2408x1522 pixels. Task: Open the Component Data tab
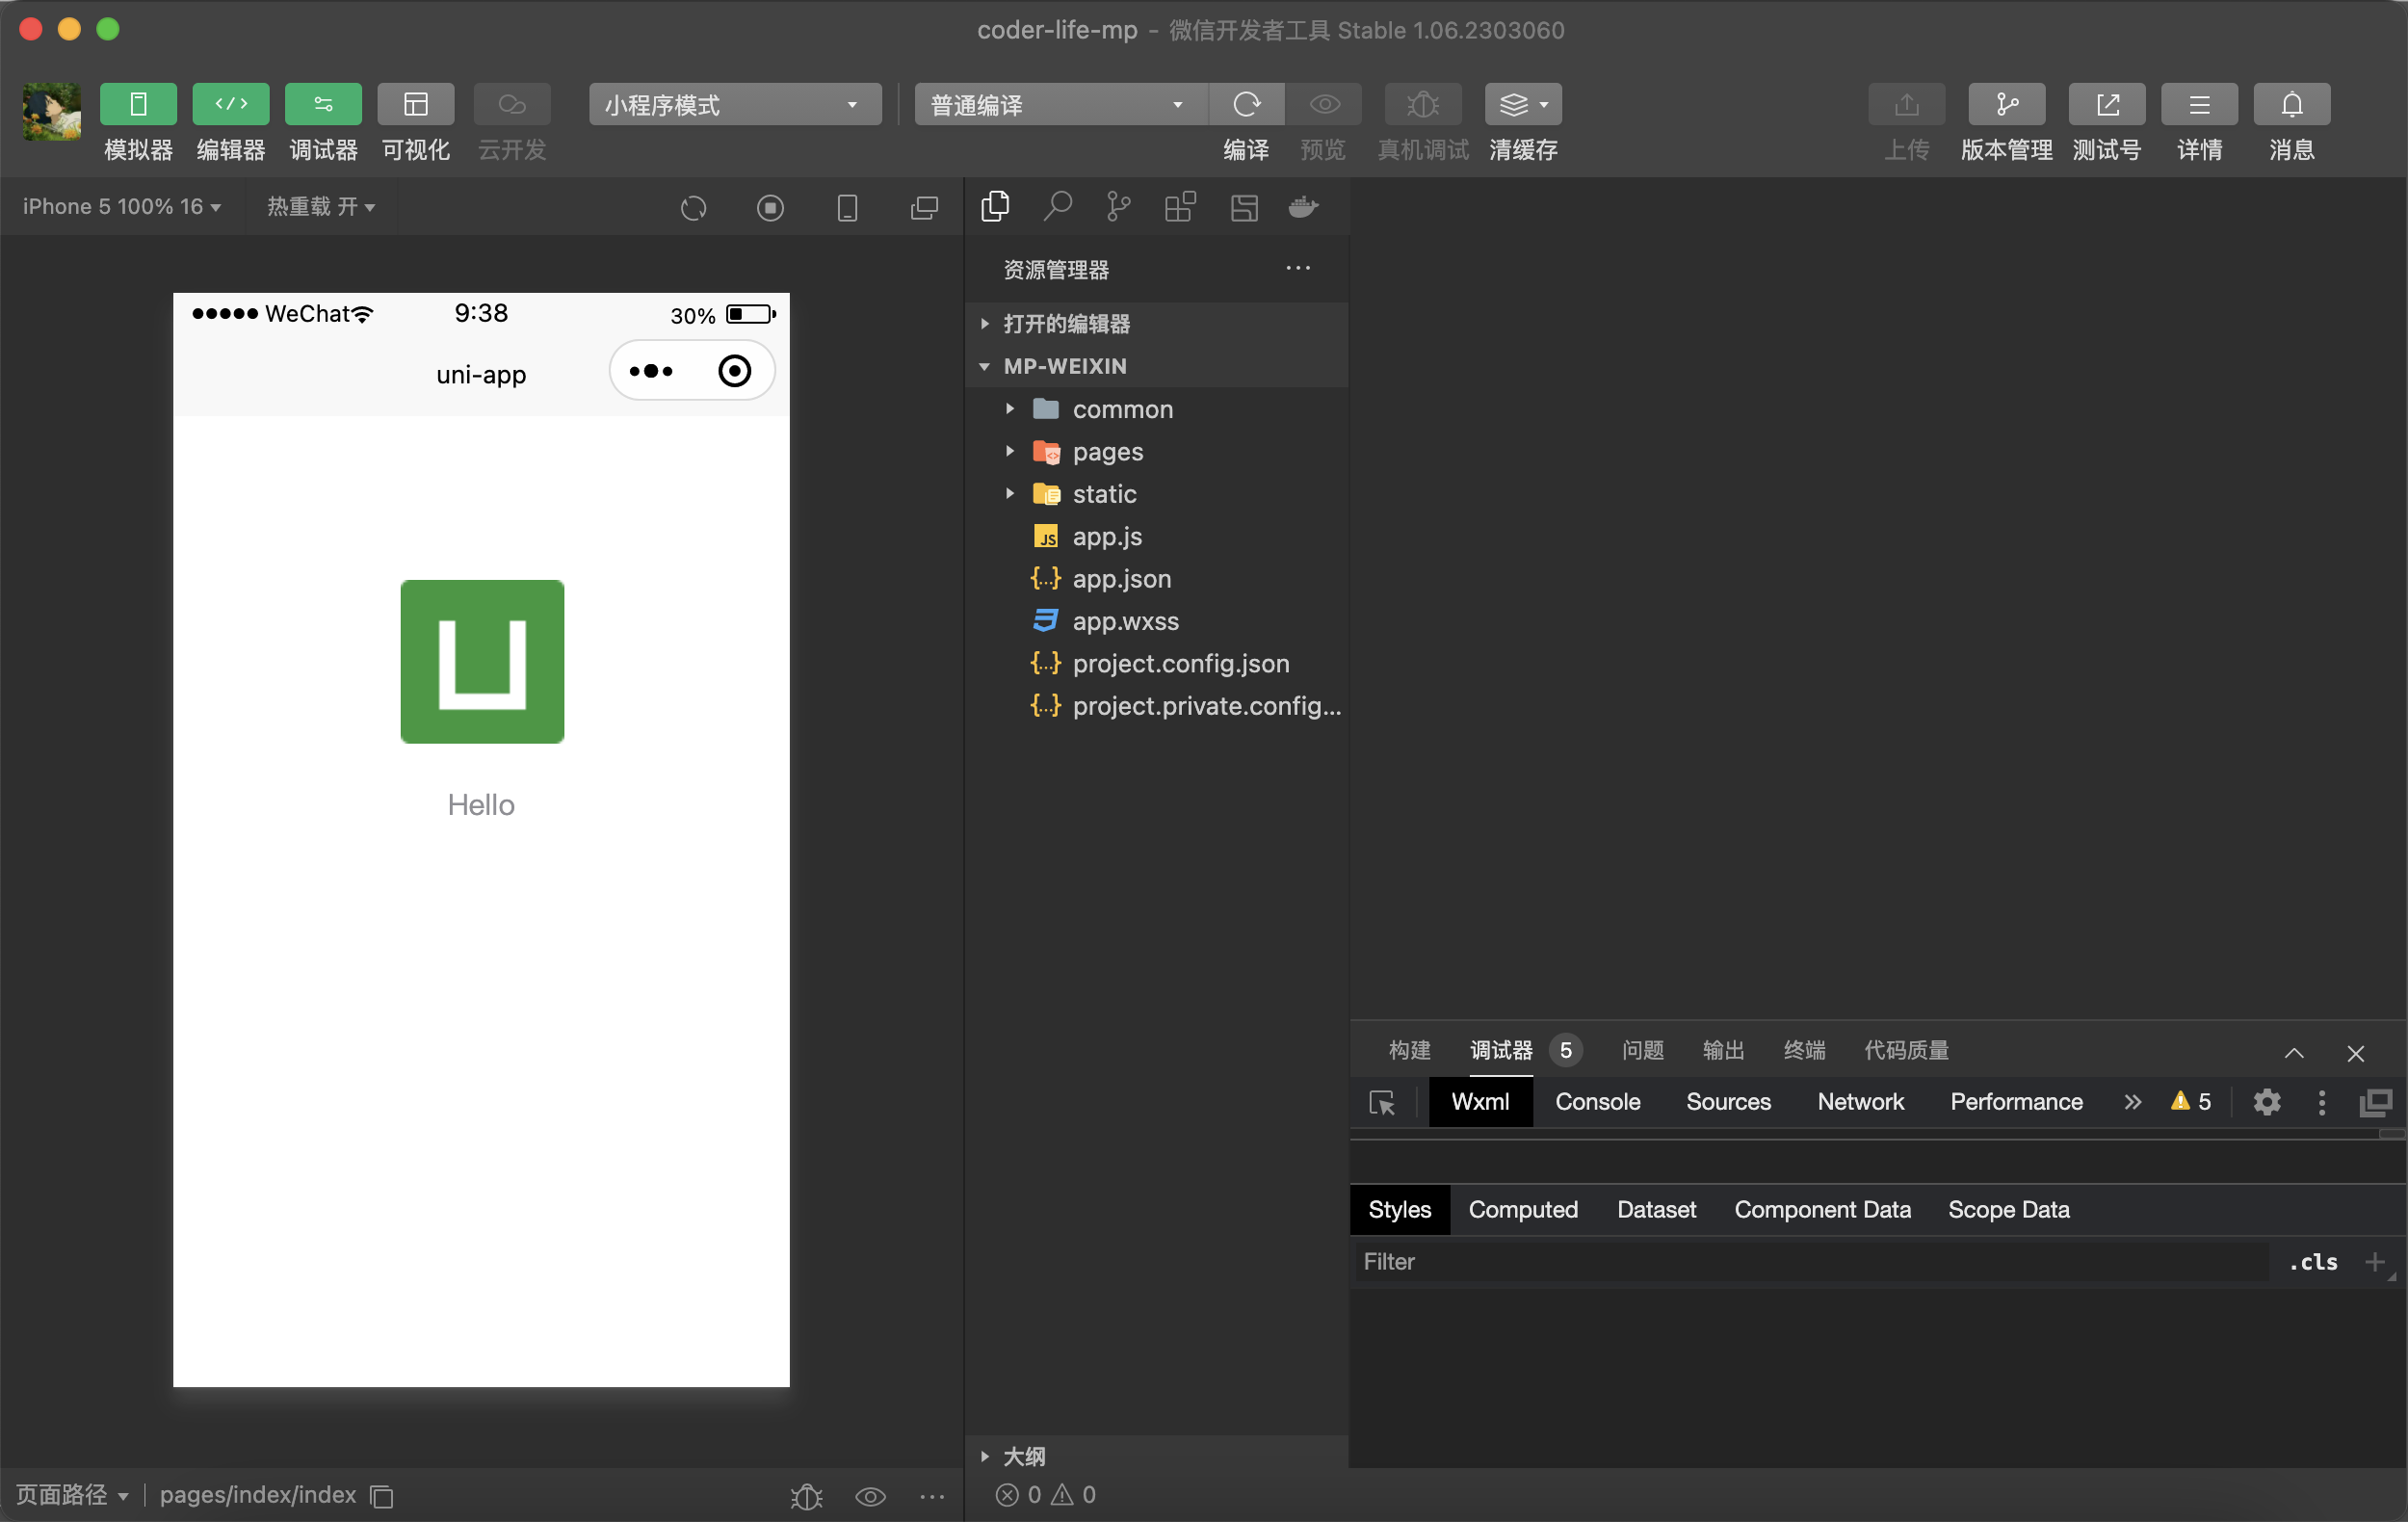[x=1822, y=1210]
